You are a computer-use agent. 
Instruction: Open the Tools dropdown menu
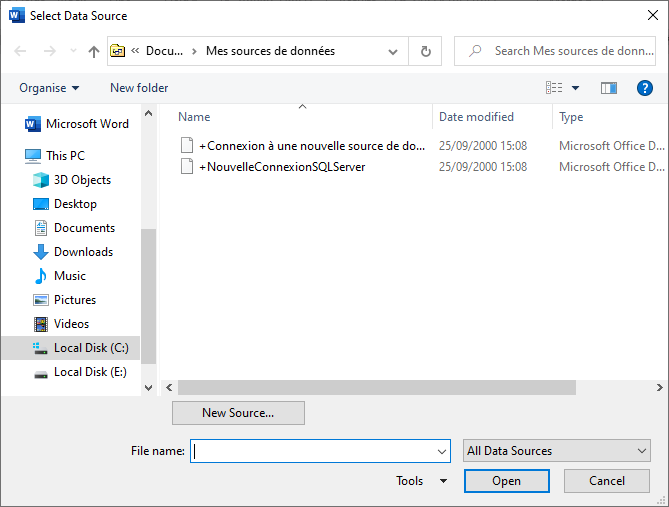(x=422, y=481)
